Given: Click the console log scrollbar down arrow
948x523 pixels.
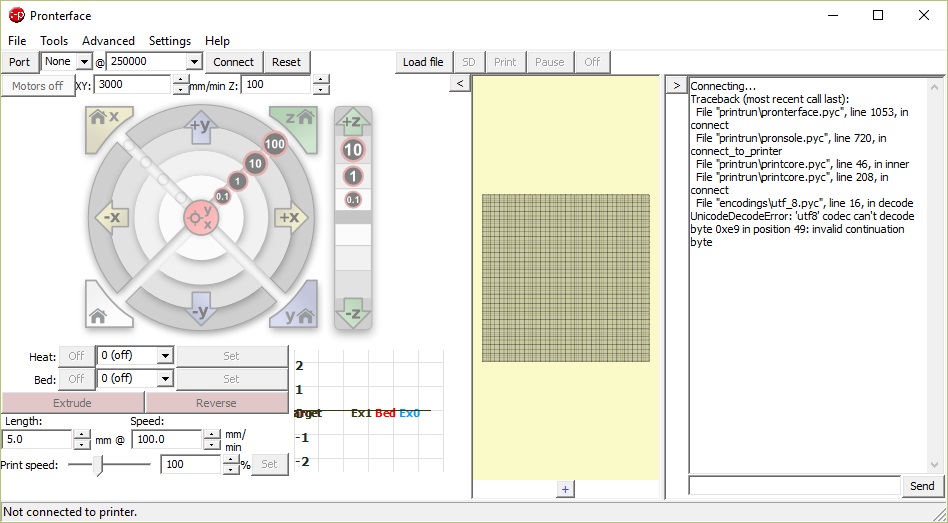Looking at the screenshot, I should [x=935, y=466].
